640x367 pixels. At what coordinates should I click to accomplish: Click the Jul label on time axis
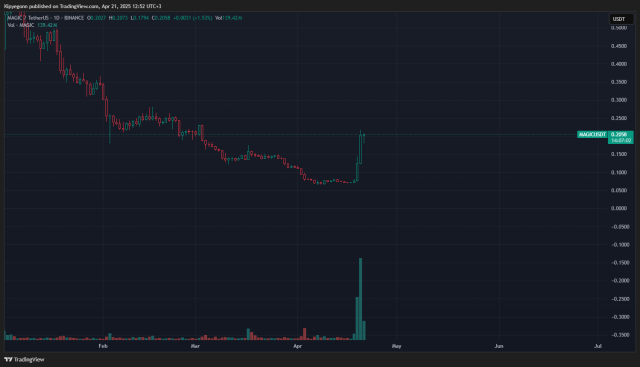(x=598, y=346)
